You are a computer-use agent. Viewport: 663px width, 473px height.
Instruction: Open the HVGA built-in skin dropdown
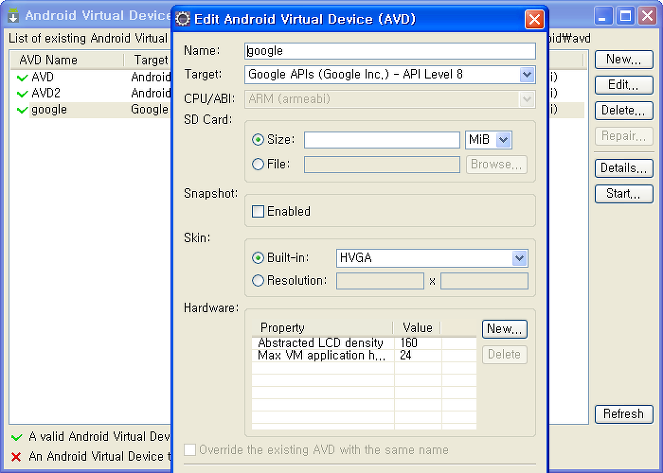tap(519, 258)
